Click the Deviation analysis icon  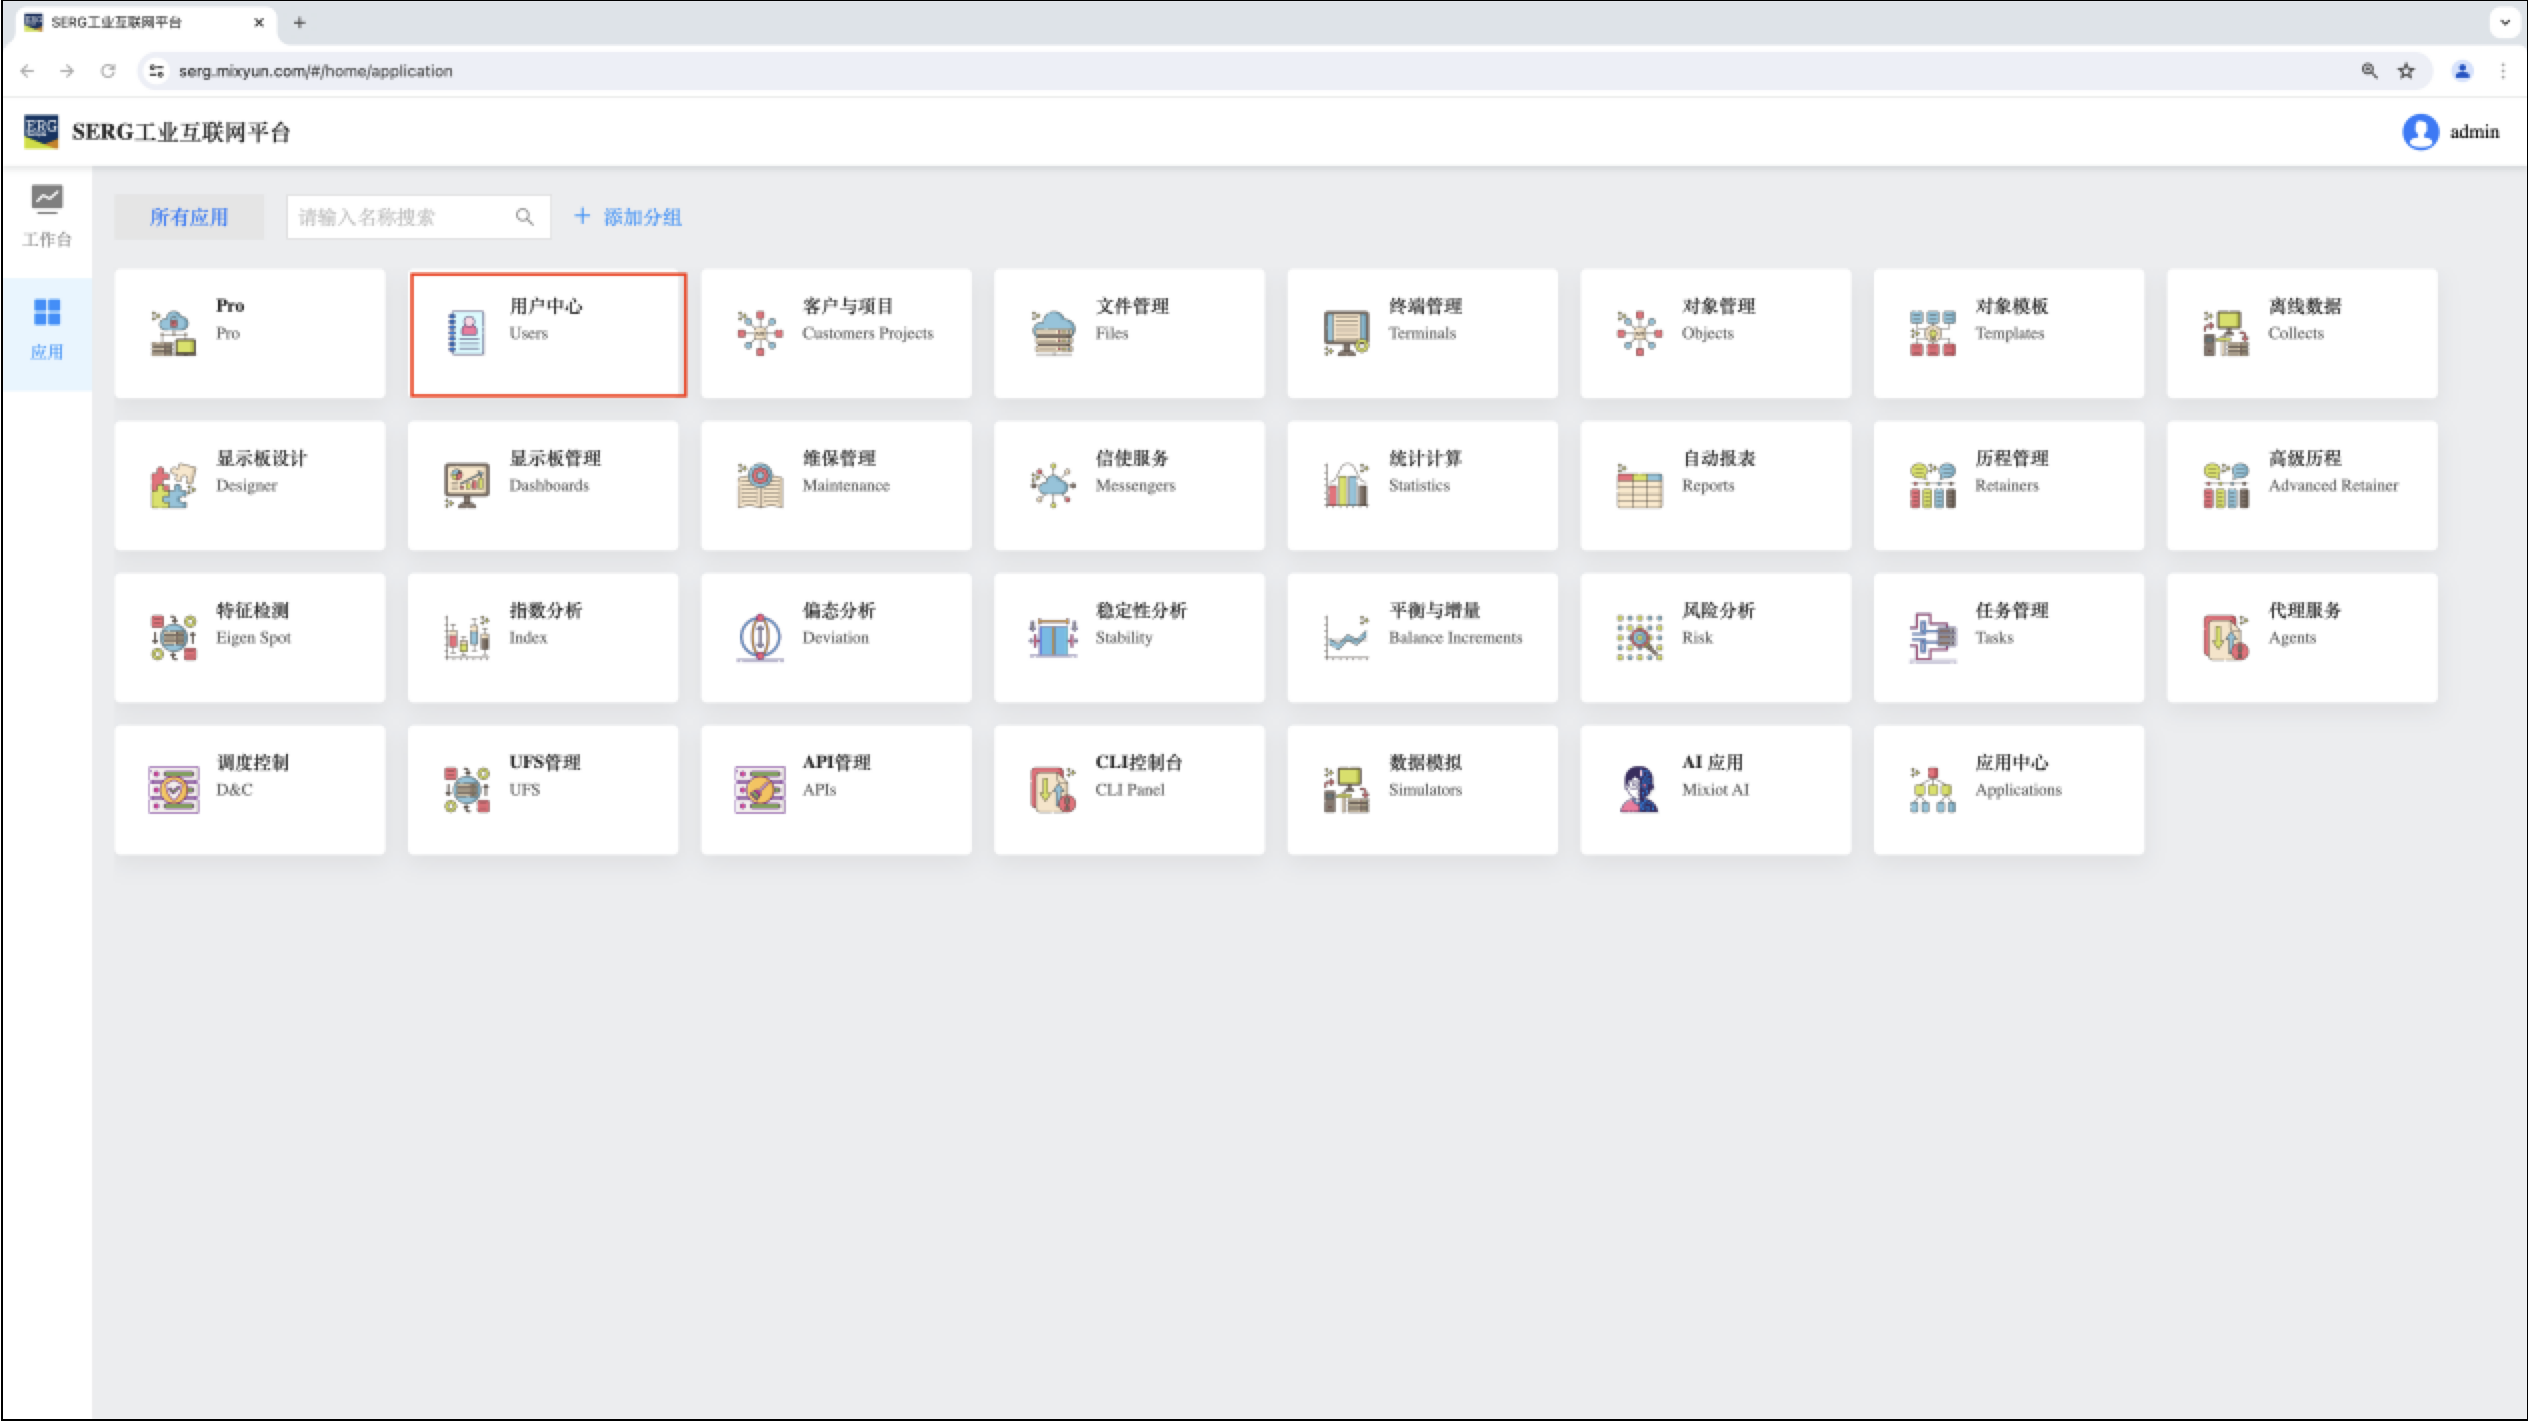760,637
